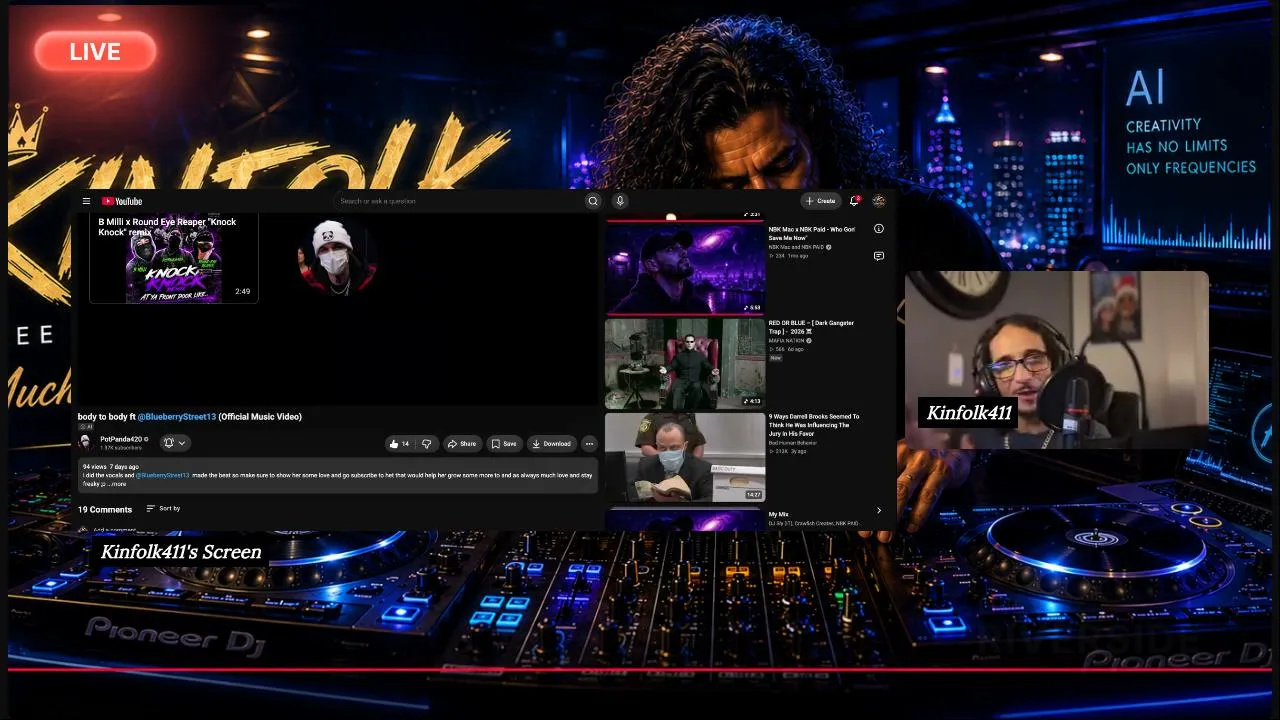Save the video to a playlist
The image size is (1280, 720).
(504, 443)
